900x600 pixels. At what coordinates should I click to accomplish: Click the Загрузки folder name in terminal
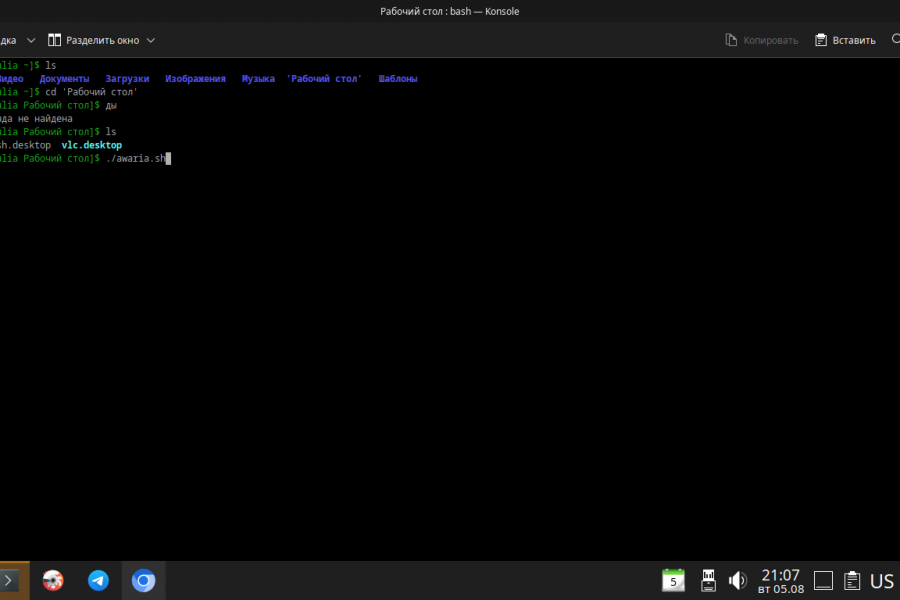click(127, 79)
